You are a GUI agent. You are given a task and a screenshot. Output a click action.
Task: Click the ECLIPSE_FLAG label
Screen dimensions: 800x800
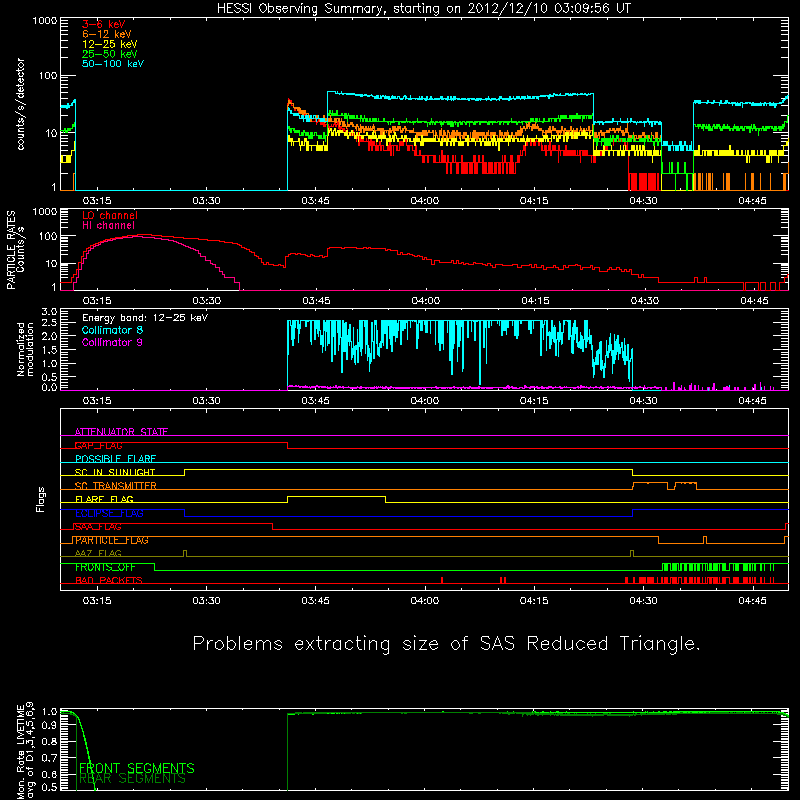point(109,513)
